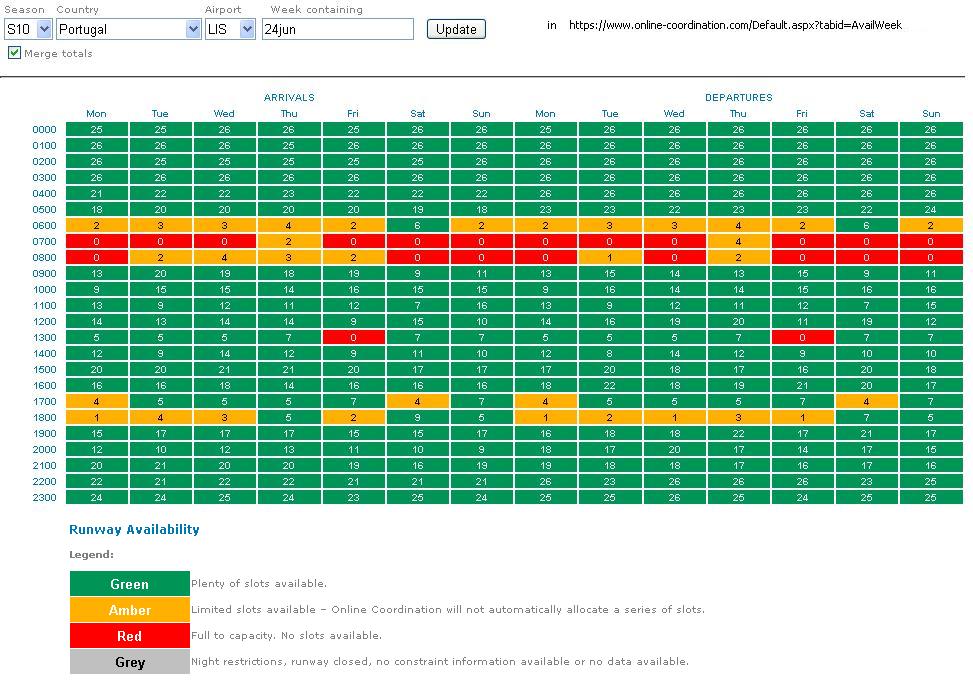Click the Amber legend swatch
973x685 pixels.
pyautogui.click(x=129, y=610)
